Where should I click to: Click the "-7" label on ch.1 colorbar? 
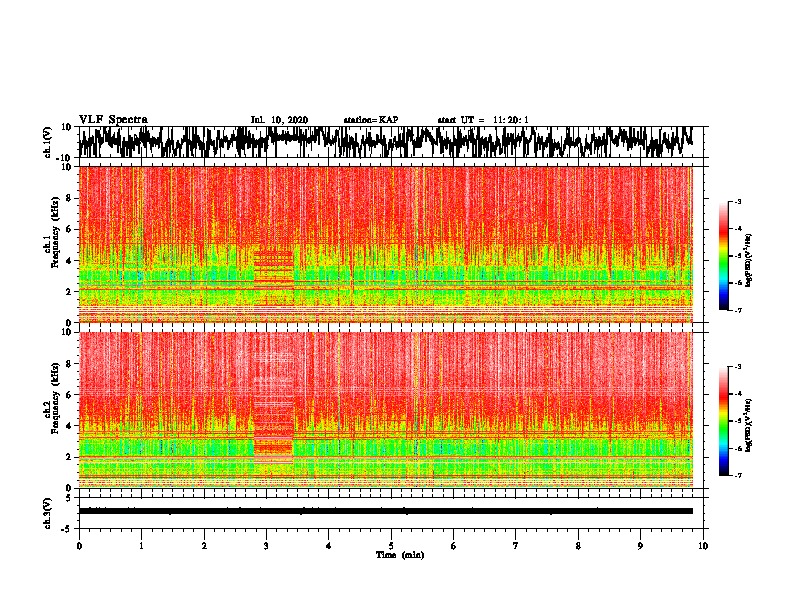tap(737, 310)
